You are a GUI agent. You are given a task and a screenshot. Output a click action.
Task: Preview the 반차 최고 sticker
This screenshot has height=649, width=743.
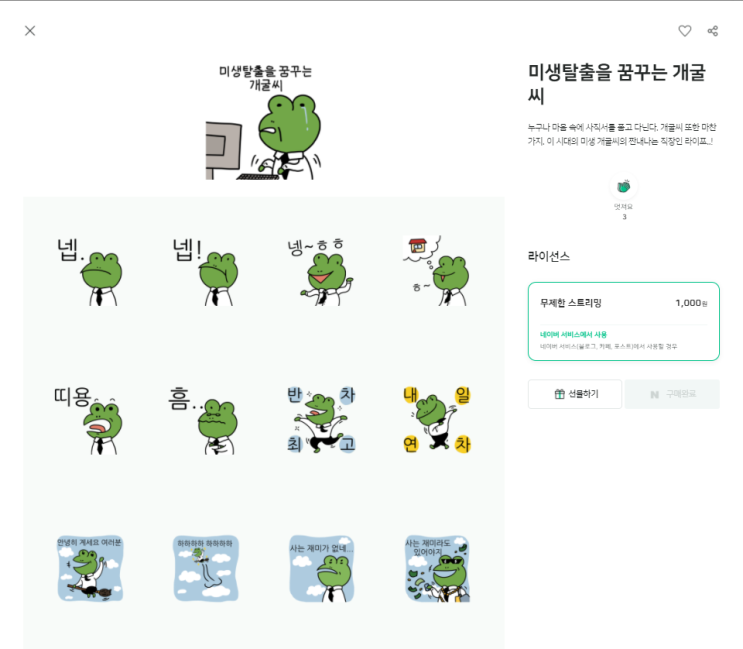(322, 420)
